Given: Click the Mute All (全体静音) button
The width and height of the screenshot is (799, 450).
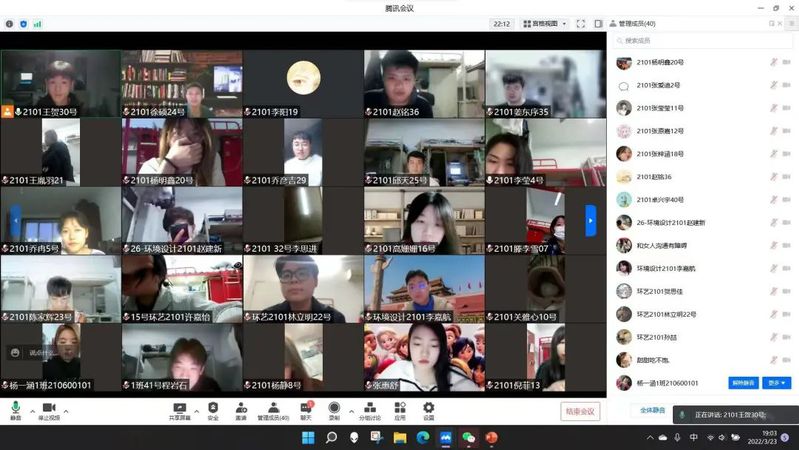Looking at the screenshot, I should coord(653,410).
